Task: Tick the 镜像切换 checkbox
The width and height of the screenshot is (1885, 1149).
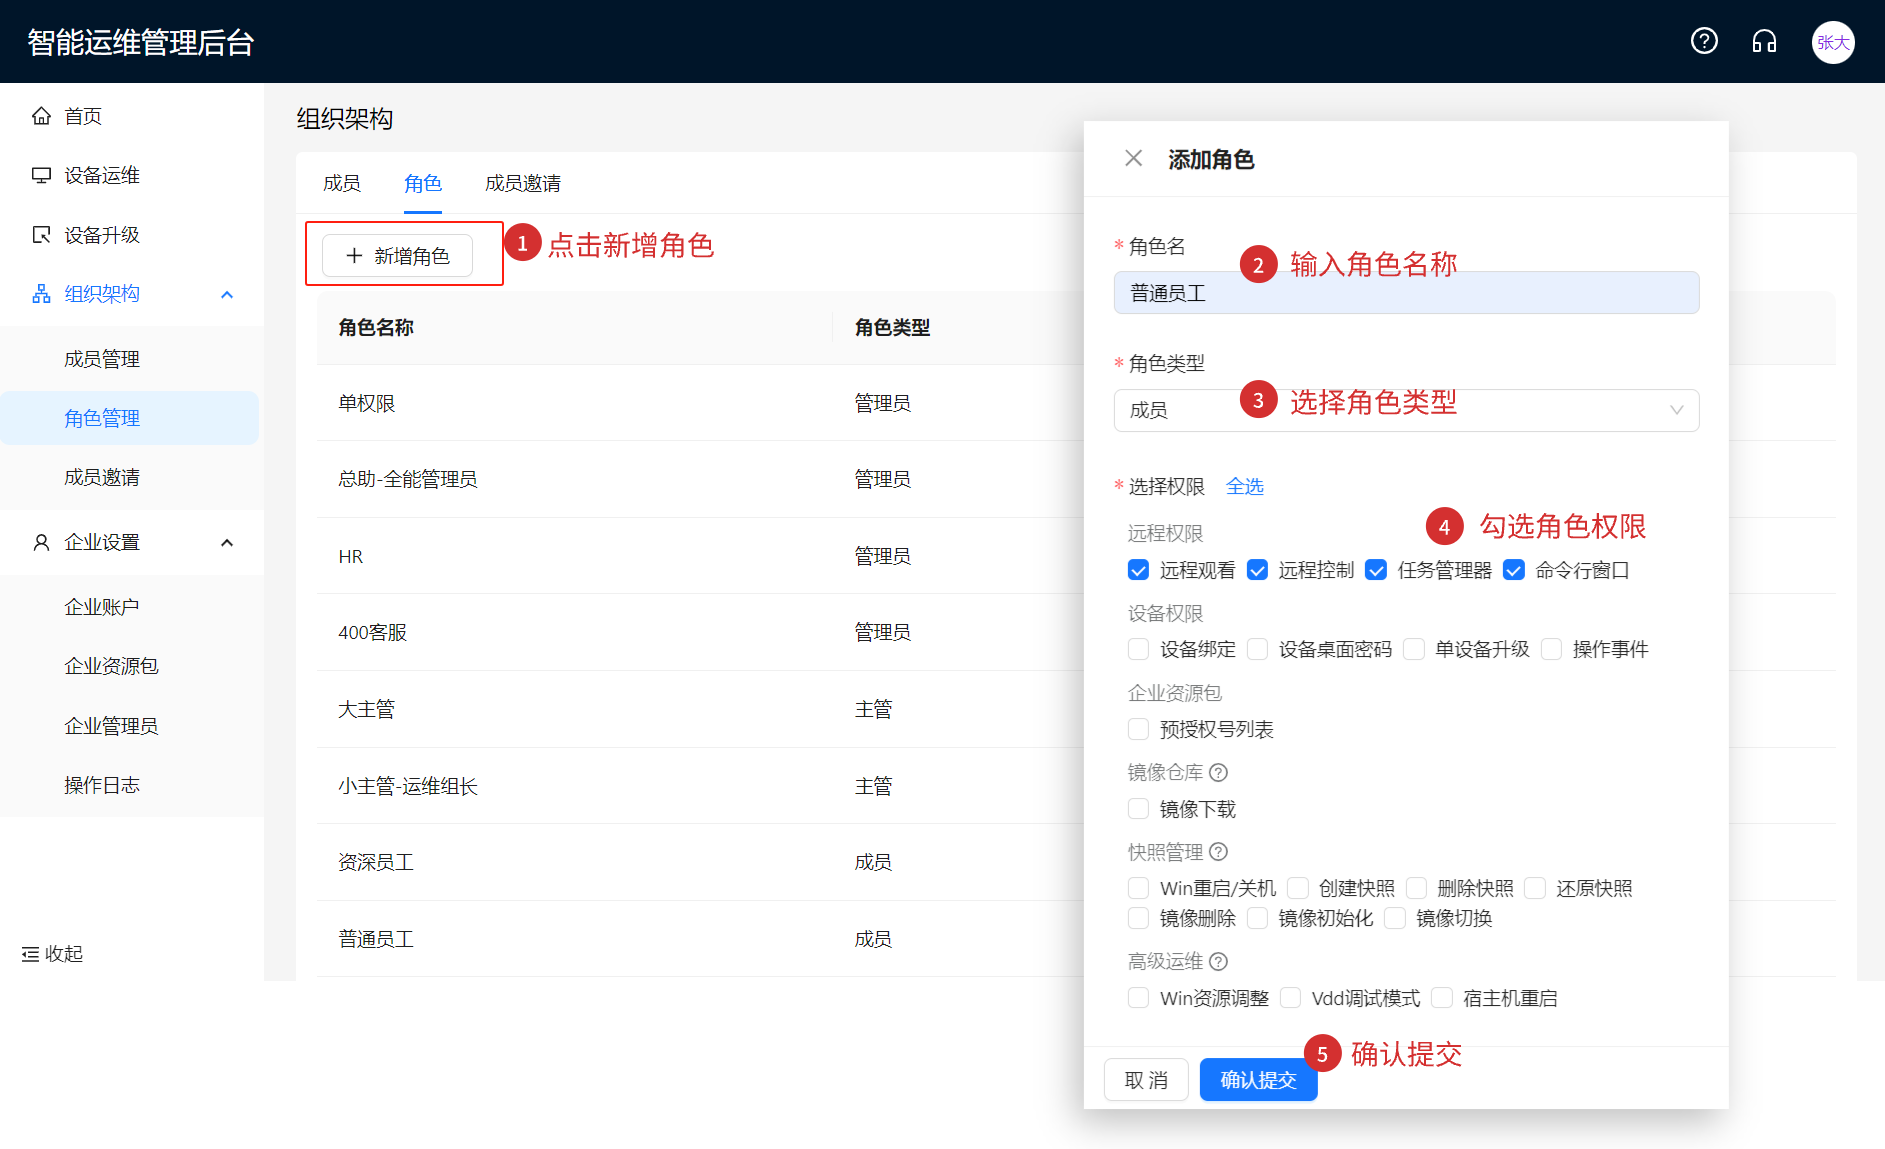Action: [1395, 918]
